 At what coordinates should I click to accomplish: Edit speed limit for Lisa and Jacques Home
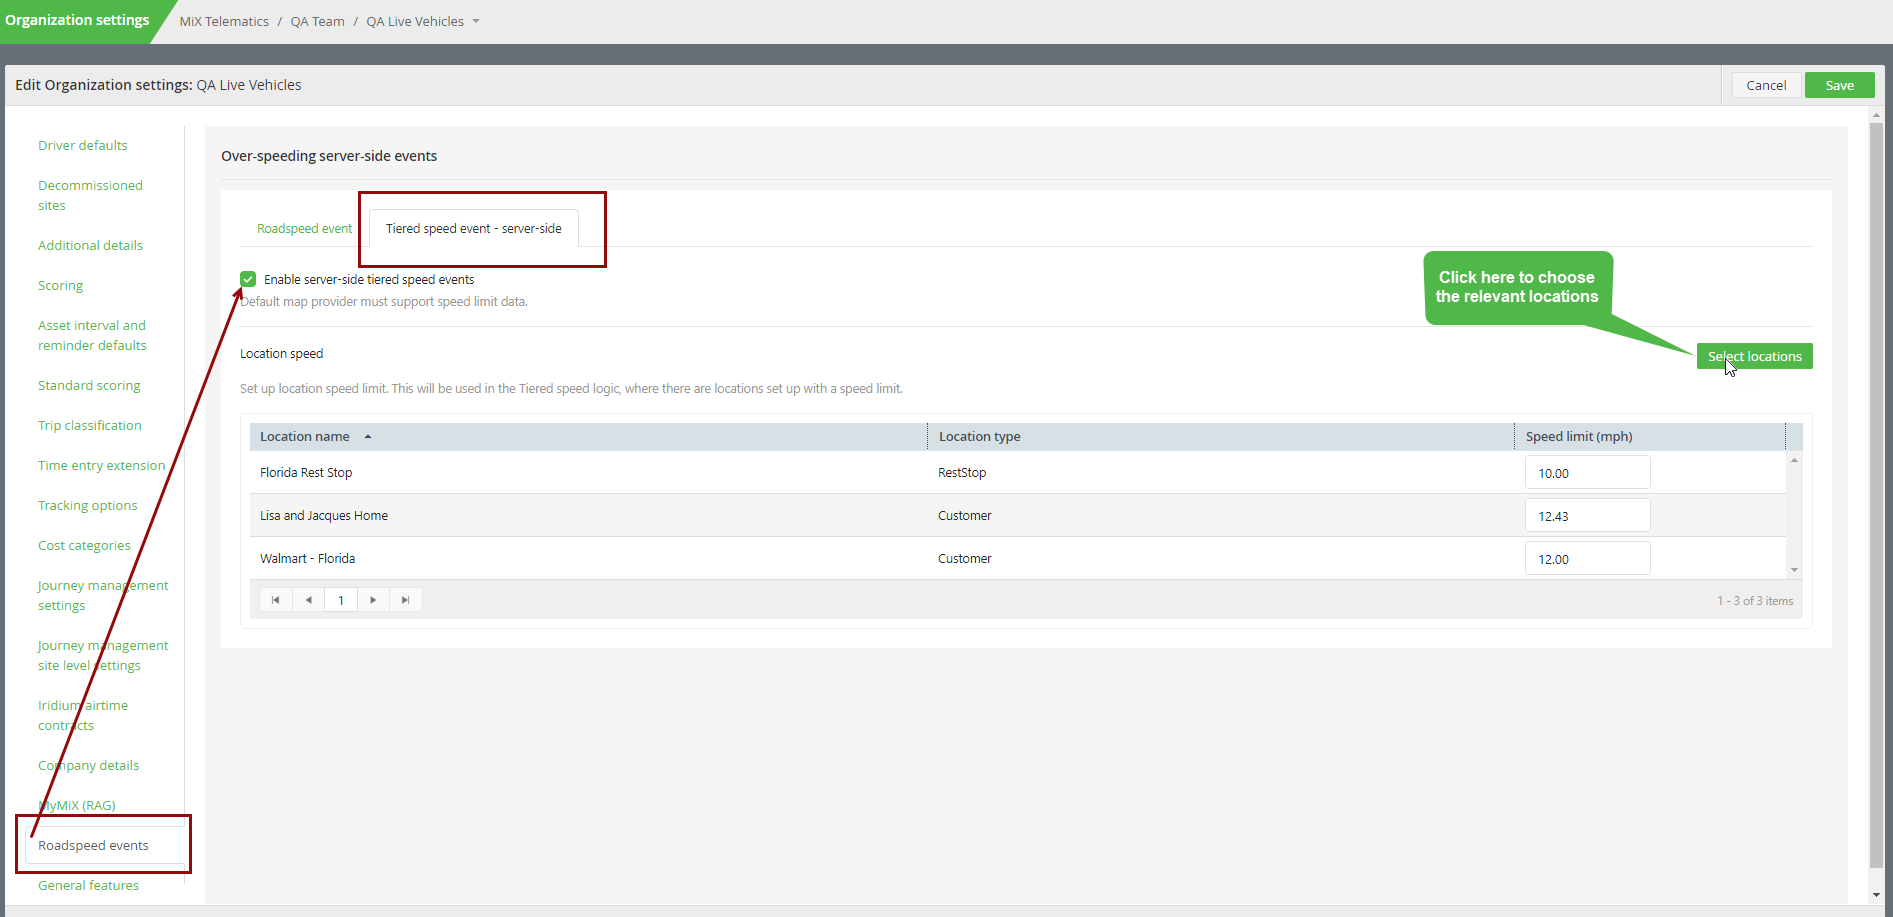pos(1587,516)
